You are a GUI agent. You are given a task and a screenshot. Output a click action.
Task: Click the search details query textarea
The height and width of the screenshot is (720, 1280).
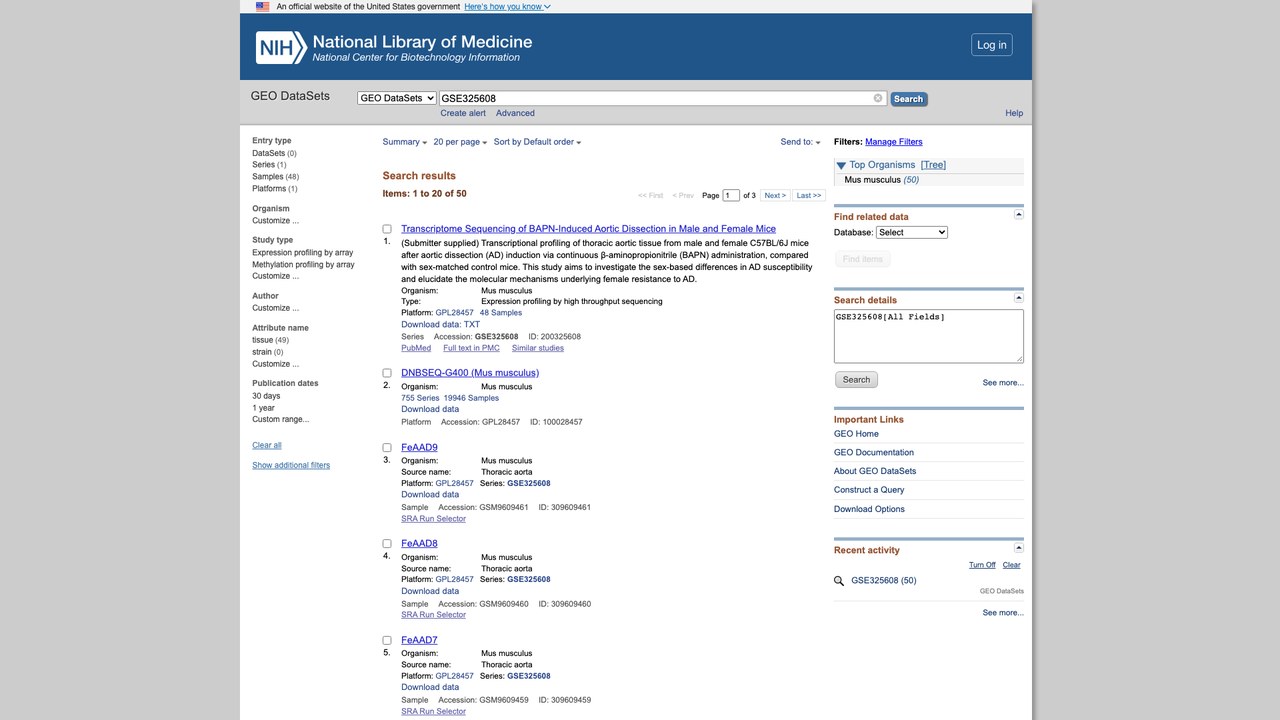click(929, 336)
